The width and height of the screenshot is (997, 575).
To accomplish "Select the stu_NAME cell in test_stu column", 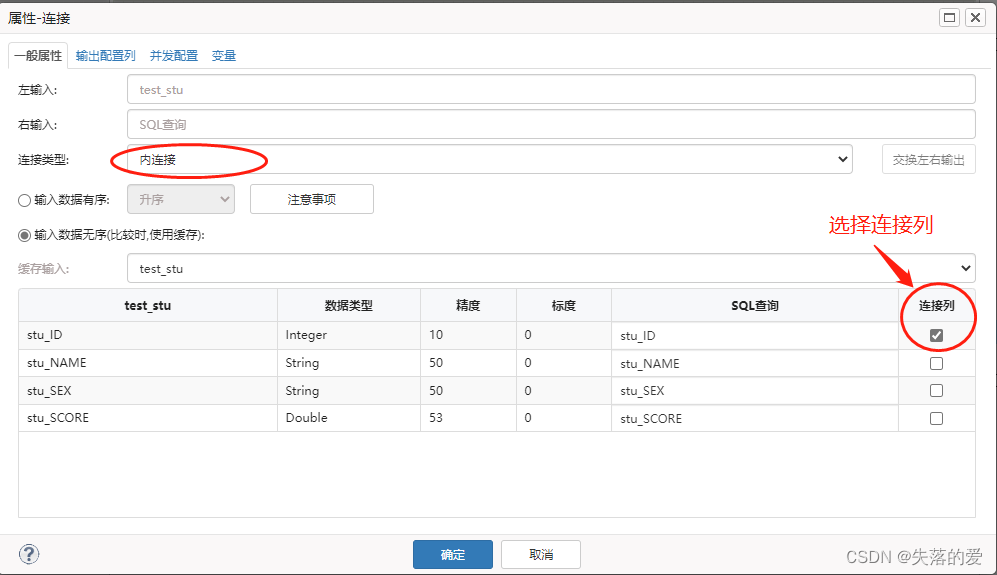I will [148, 363].
